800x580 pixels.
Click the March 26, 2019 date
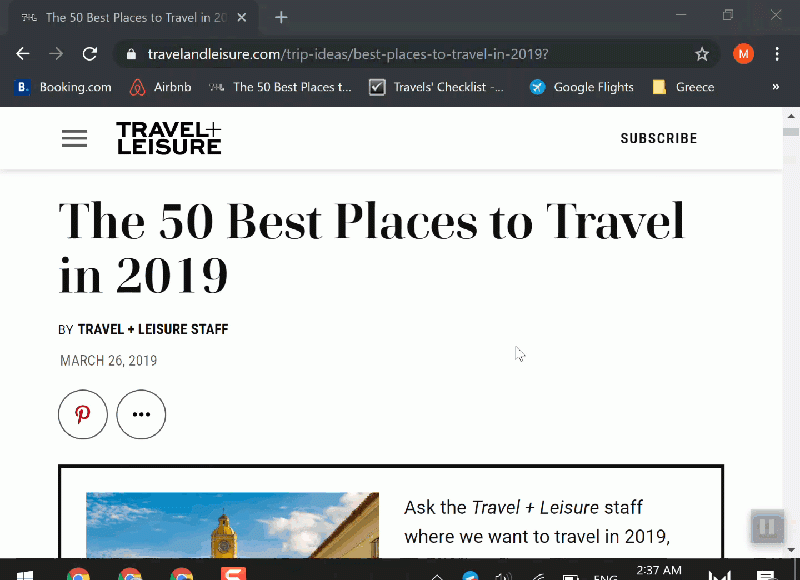[x=109, y=361]
